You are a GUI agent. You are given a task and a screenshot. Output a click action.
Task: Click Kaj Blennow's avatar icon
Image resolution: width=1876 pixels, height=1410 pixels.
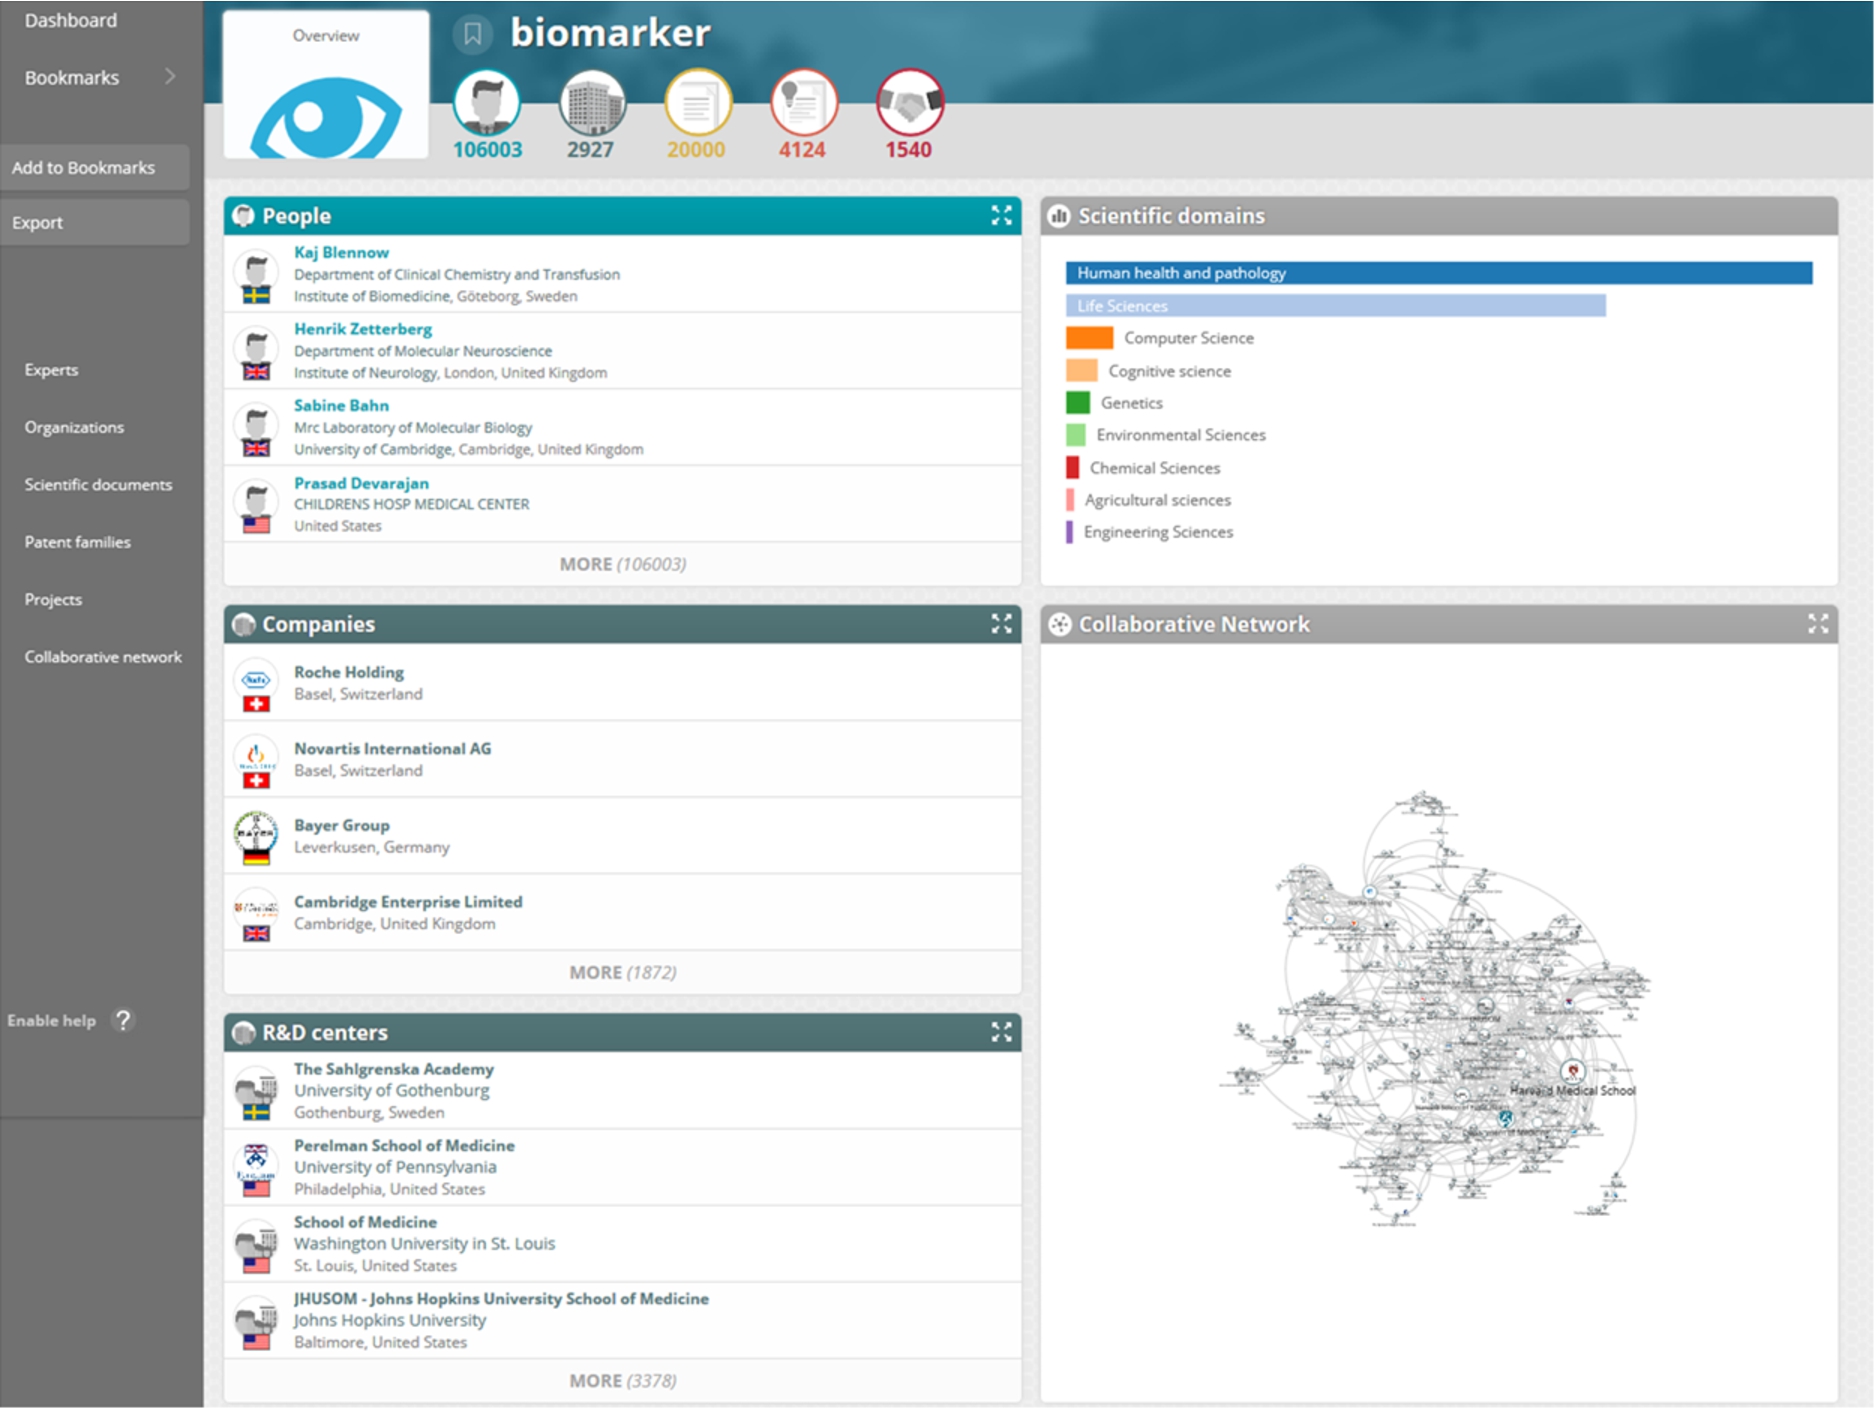point(256,275)
